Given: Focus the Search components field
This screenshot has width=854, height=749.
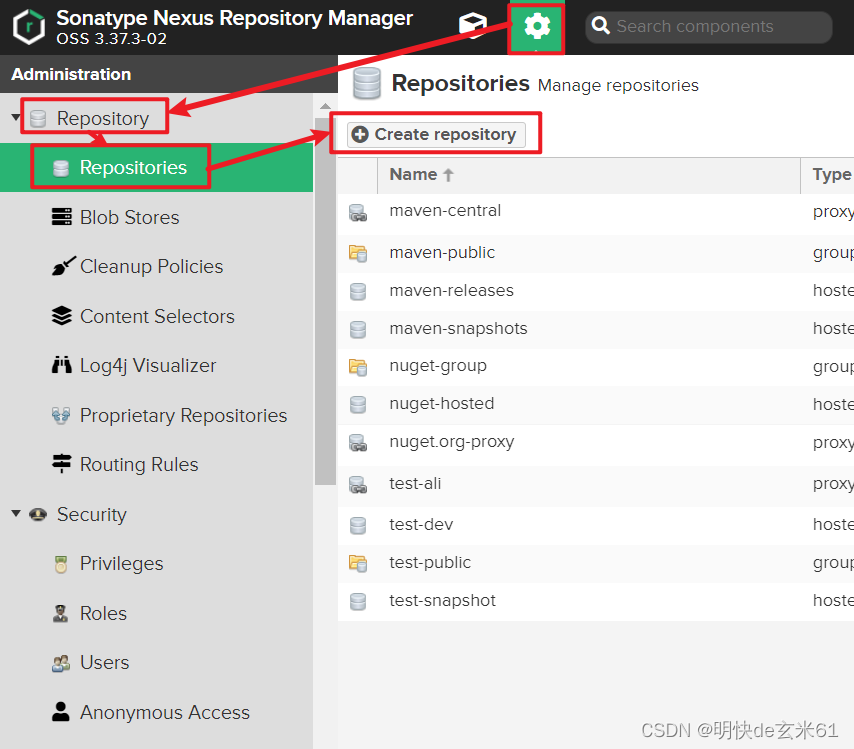Looking at the screenshot, I should click(709, 27).
